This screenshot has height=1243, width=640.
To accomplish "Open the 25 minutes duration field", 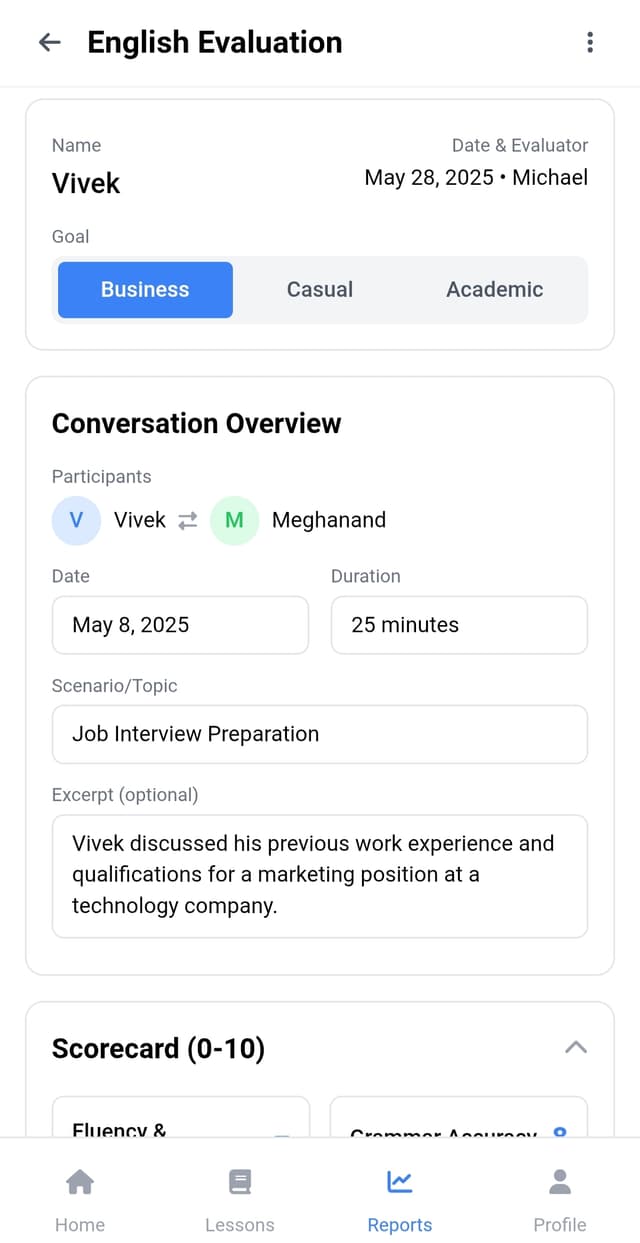I will tap(459, 625).
